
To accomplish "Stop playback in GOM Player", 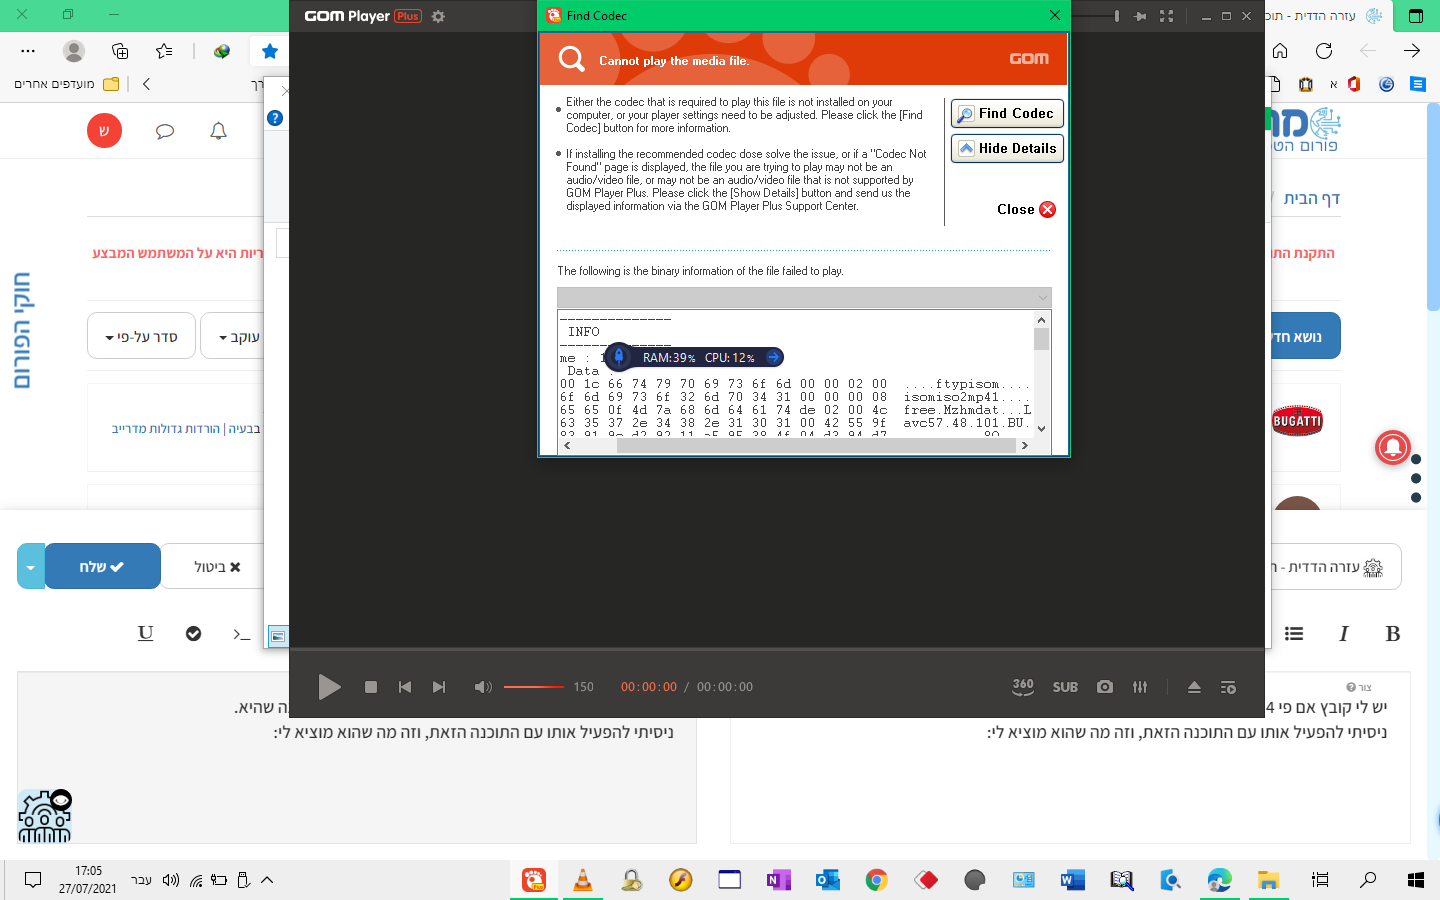I will 371,687.
